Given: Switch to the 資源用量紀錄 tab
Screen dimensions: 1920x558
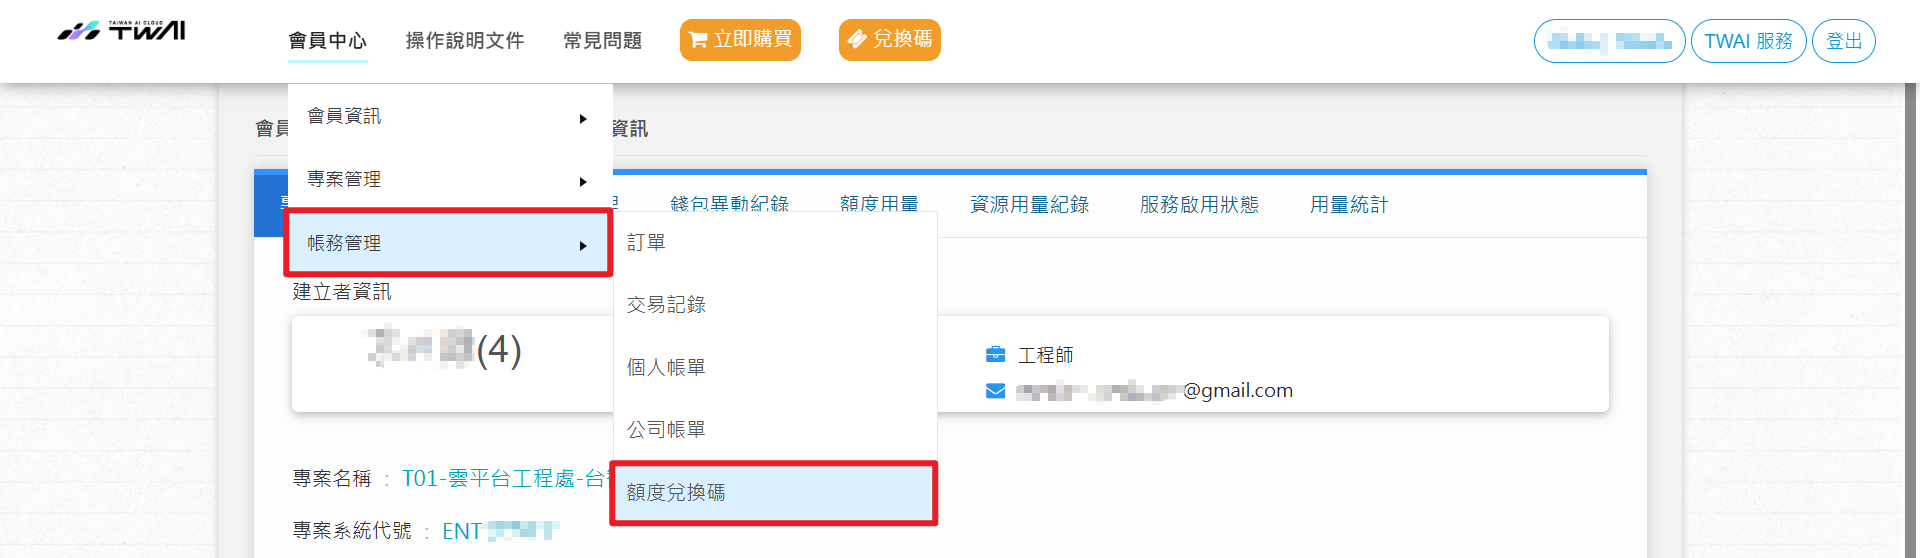Looking at the screenshot, I should tap(1029, 205).
